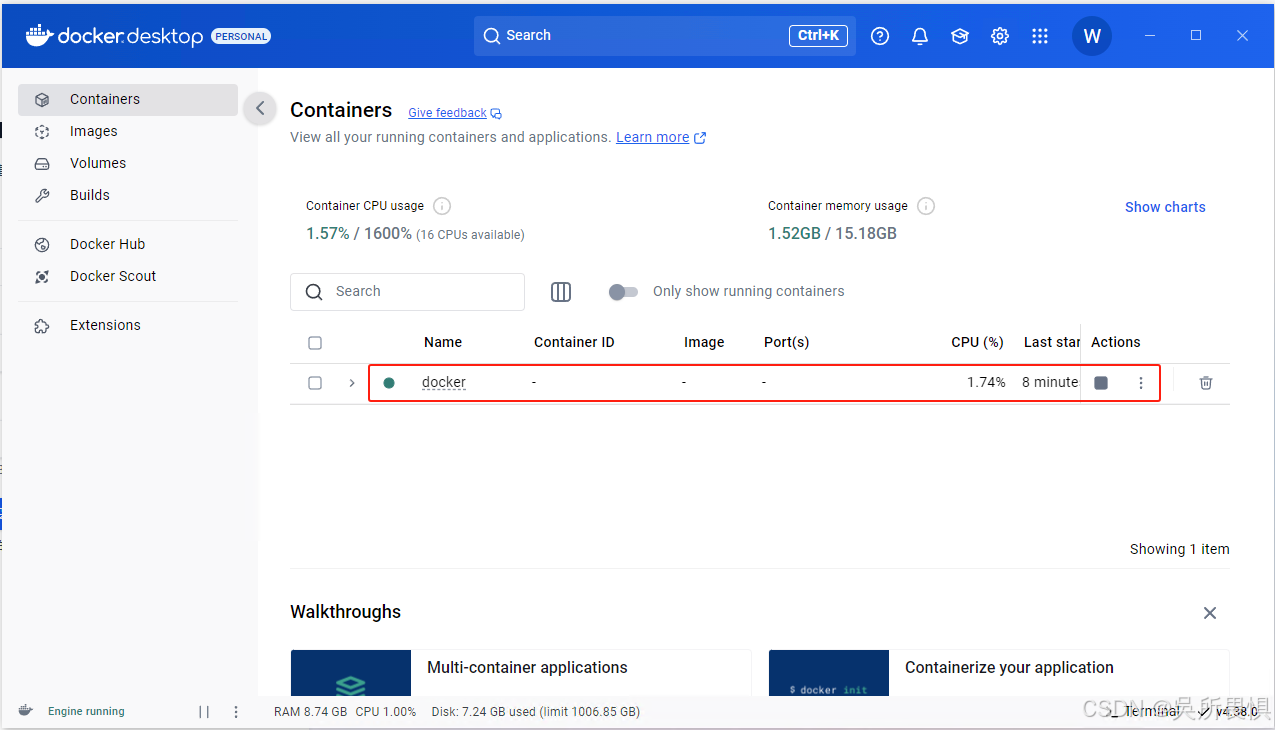Expand the docker container group chevron

(x=352, y=383)
